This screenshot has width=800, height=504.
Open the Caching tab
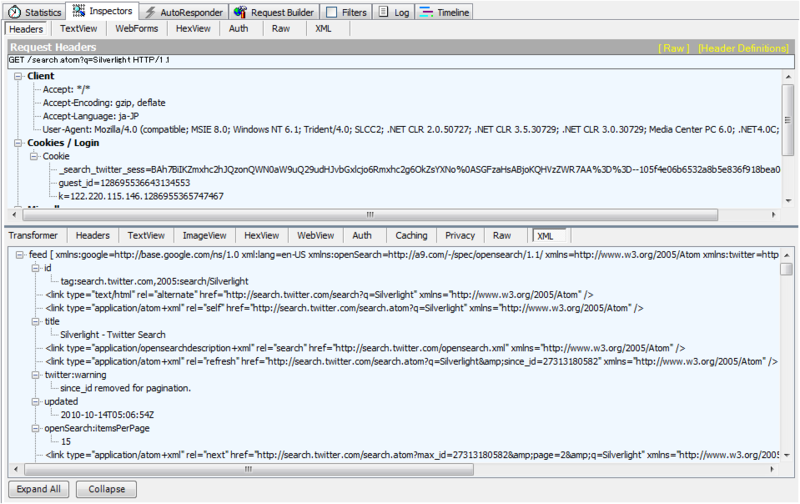pyautogui.click(x=411, y=235)
